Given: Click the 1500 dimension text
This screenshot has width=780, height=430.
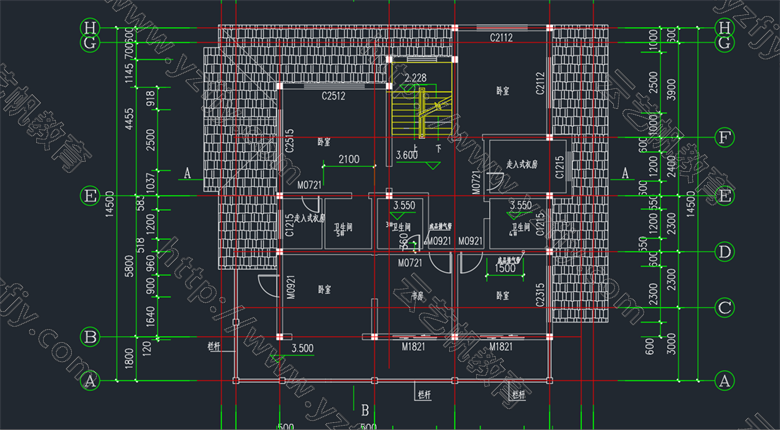Looking at the screenshot, I should (x=505, y=268).
